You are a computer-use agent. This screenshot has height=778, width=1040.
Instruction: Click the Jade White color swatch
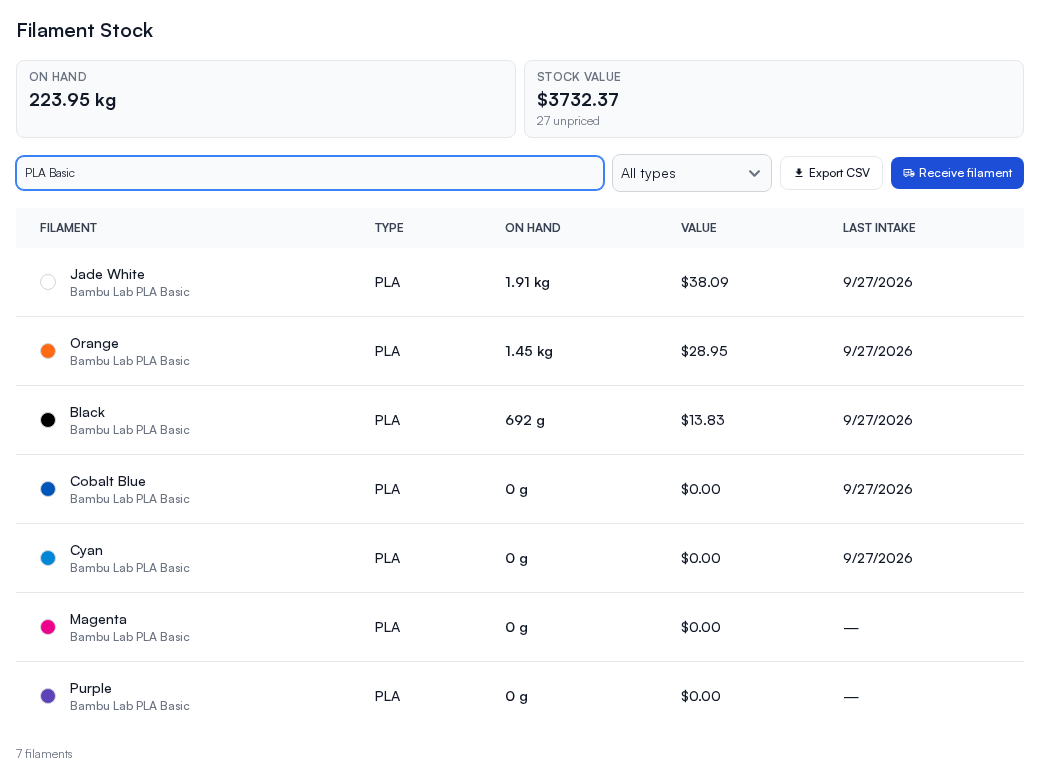48,282
